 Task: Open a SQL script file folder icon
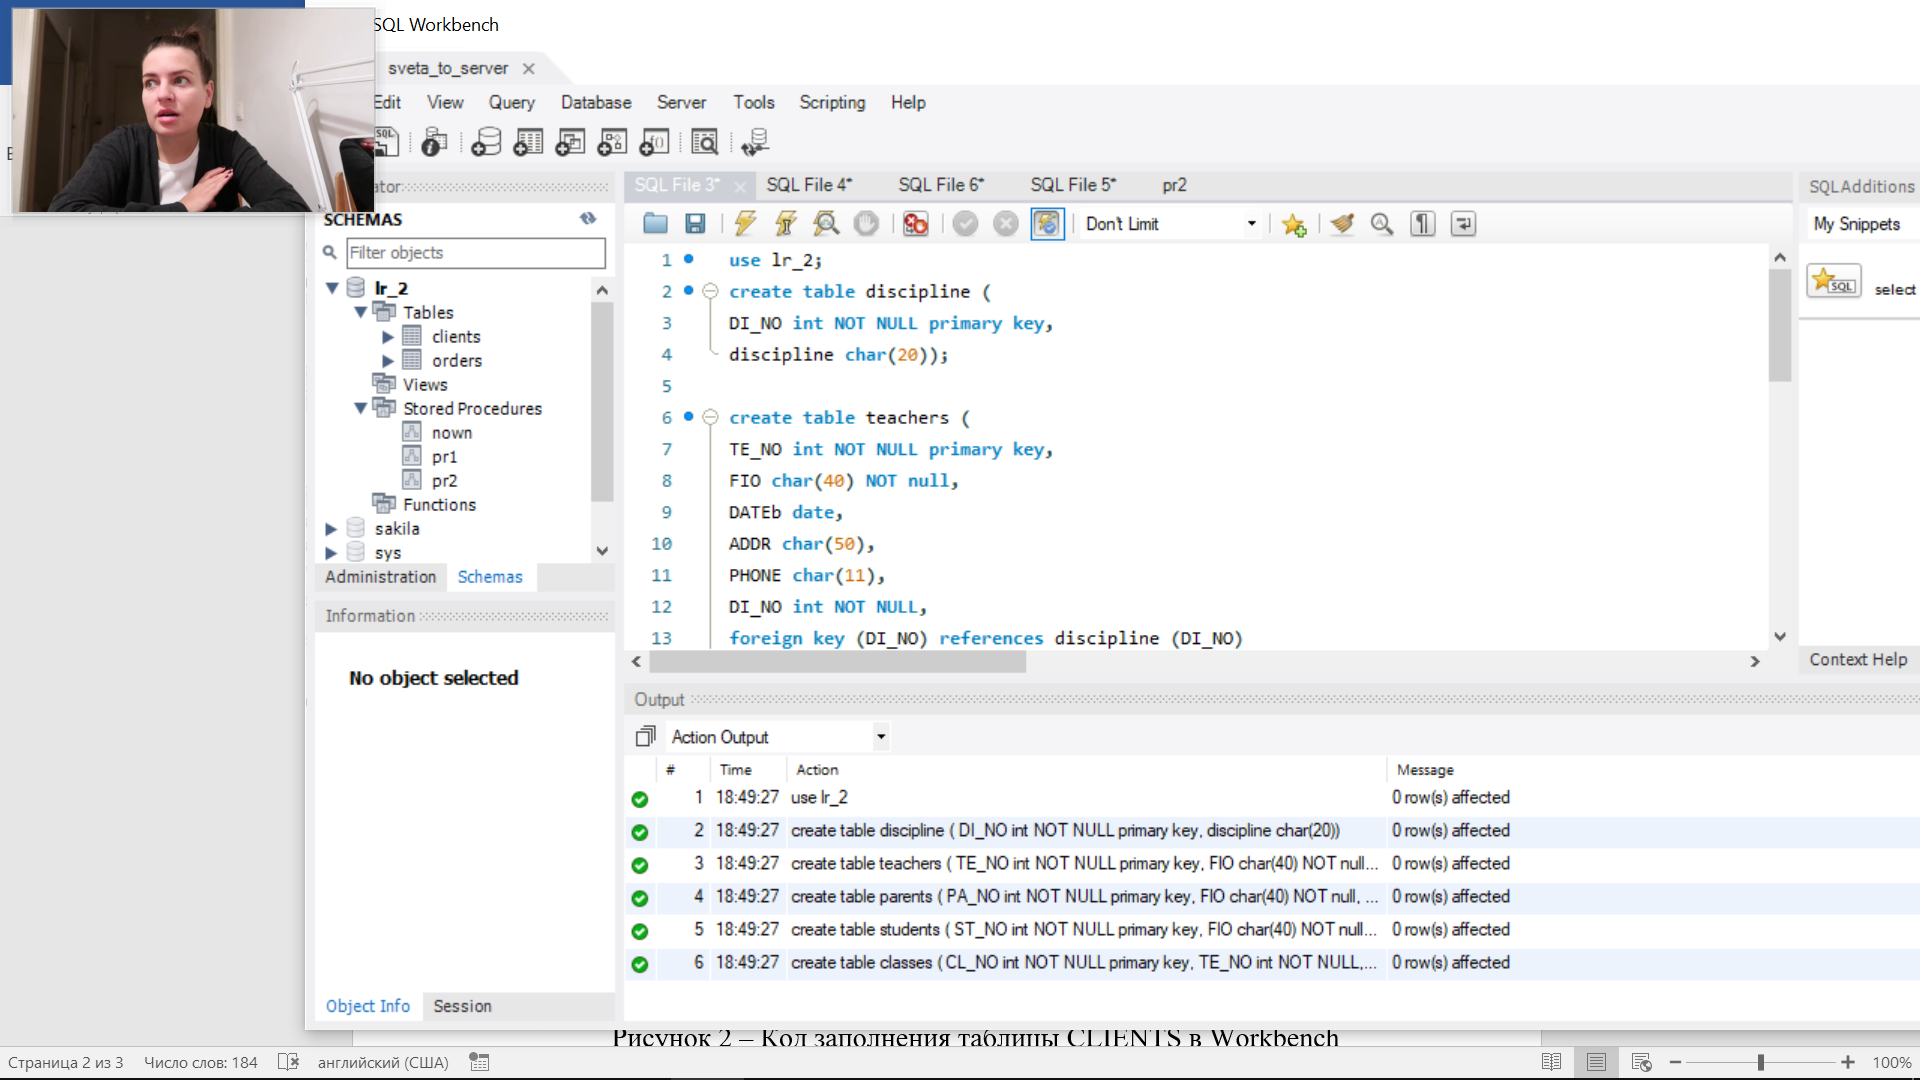pos(655,224)
